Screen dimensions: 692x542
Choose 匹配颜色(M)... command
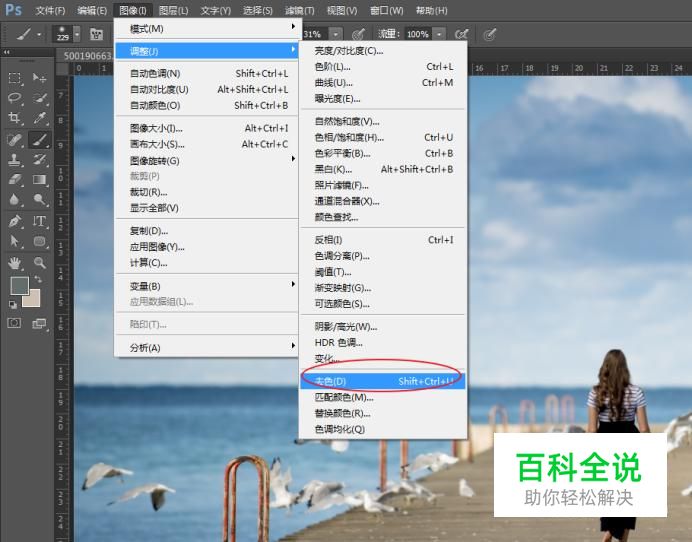[x=383, y=397]
